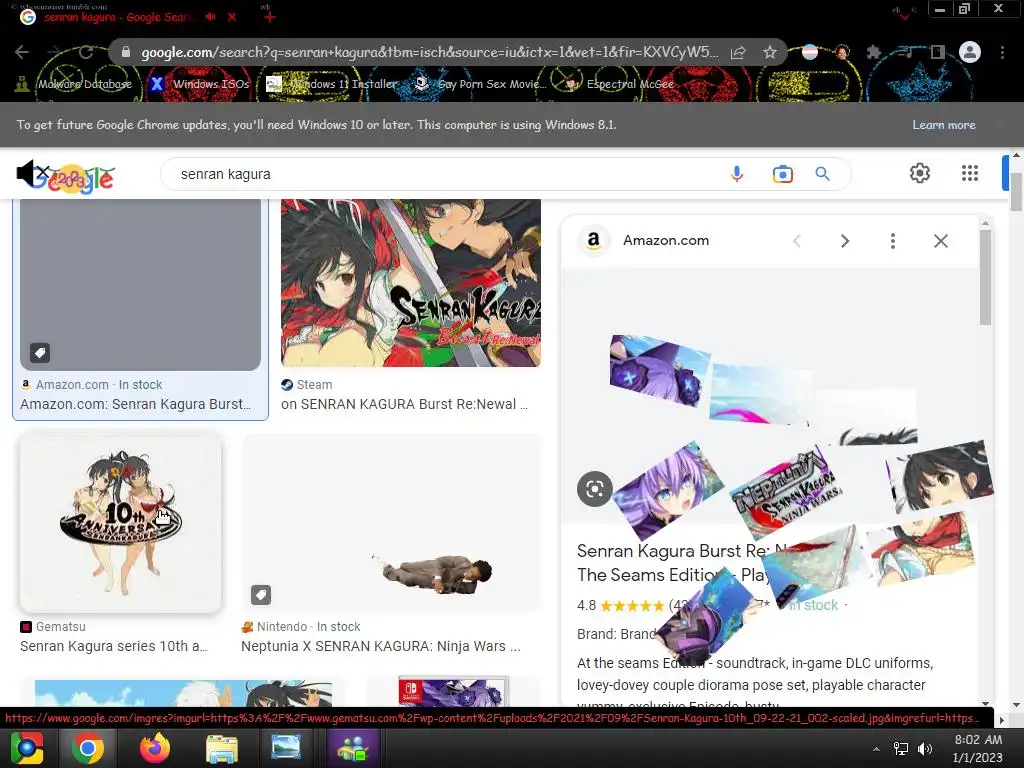Open the Google apps grid
The image size is (1024, 768).
point(970,173)
